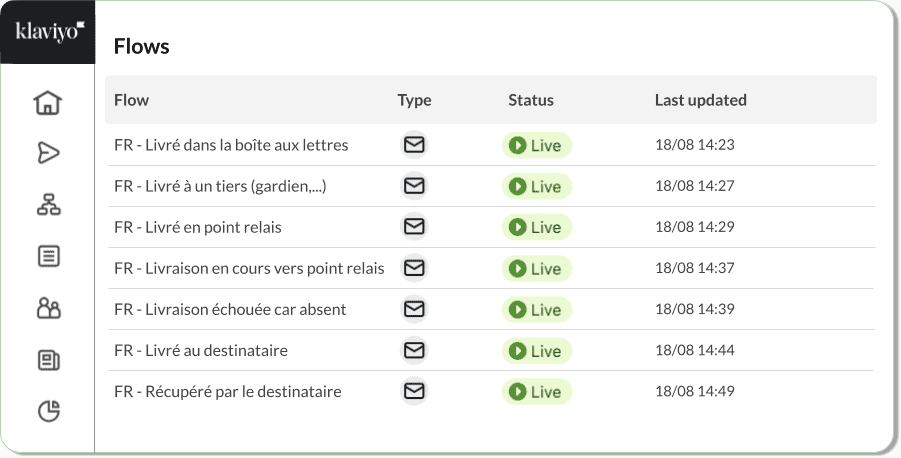Open the audience people icon in sidebar

coord(48,308)
